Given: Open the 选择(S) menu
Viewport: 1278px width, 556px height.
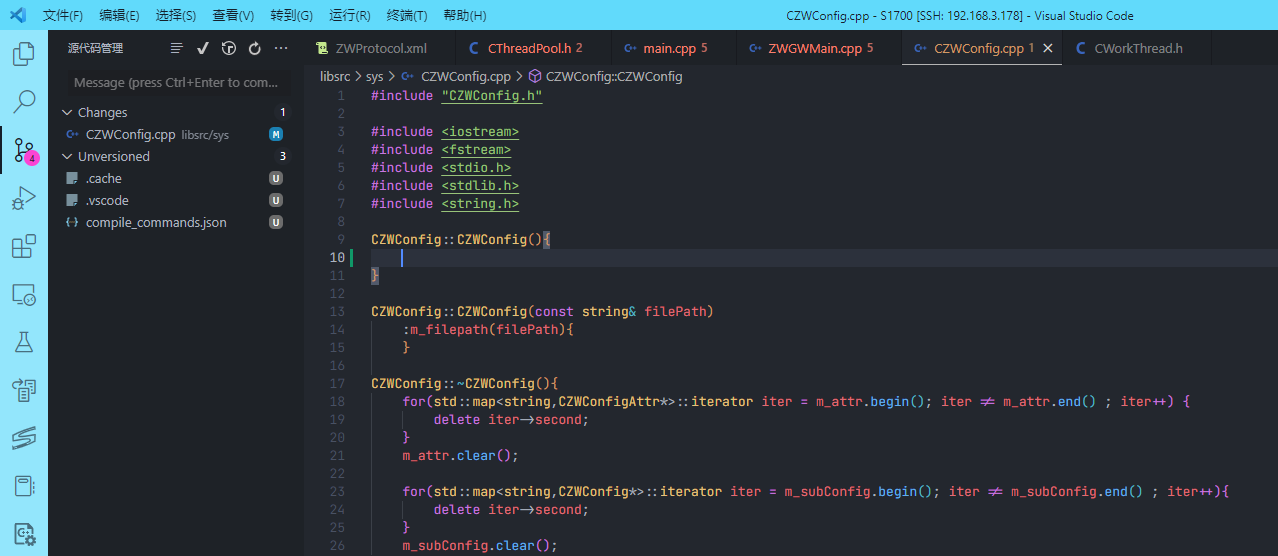Looking at the screenshot, I should point(176,15).
